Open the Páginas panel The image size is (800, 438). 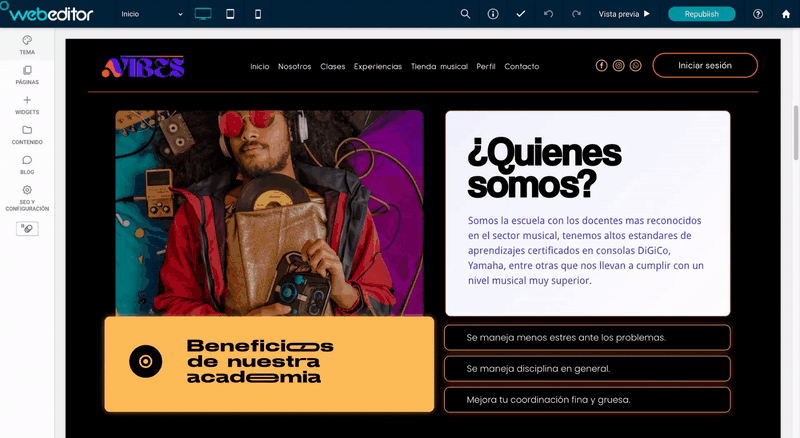(27, 75)
